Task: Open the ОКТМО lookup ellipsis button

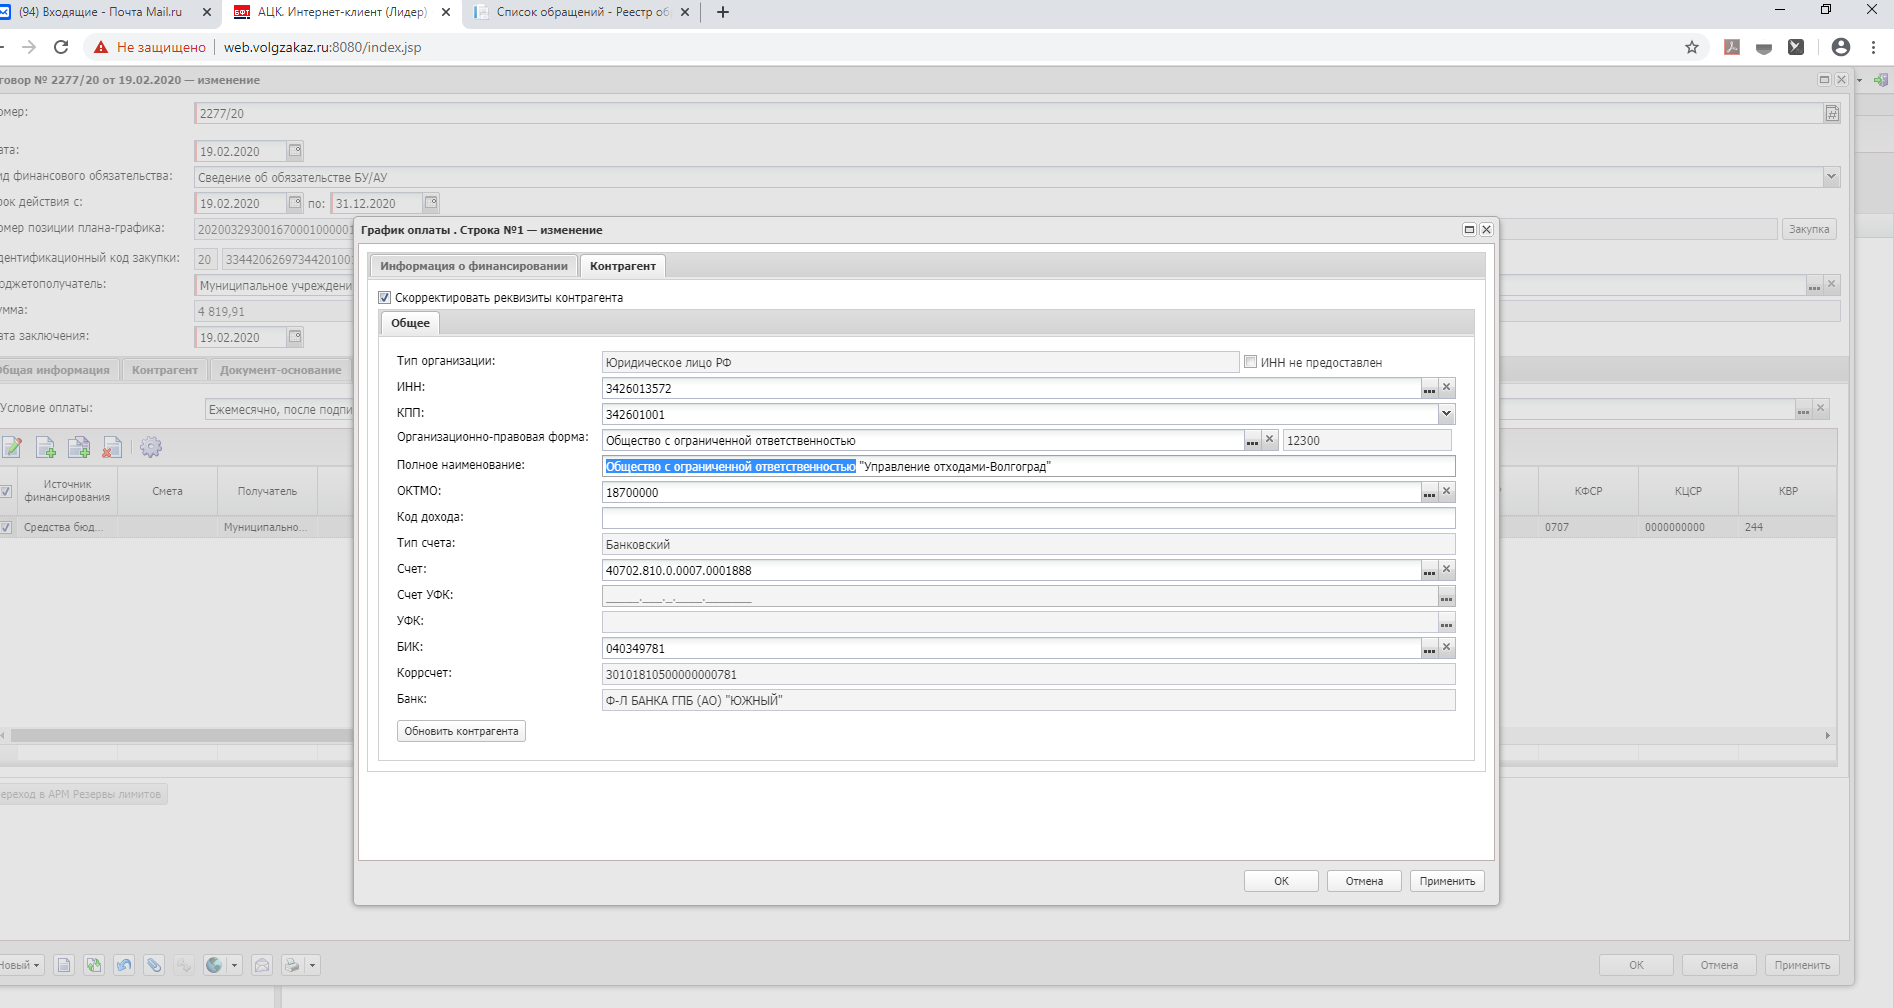Action: pos(1429,493)
